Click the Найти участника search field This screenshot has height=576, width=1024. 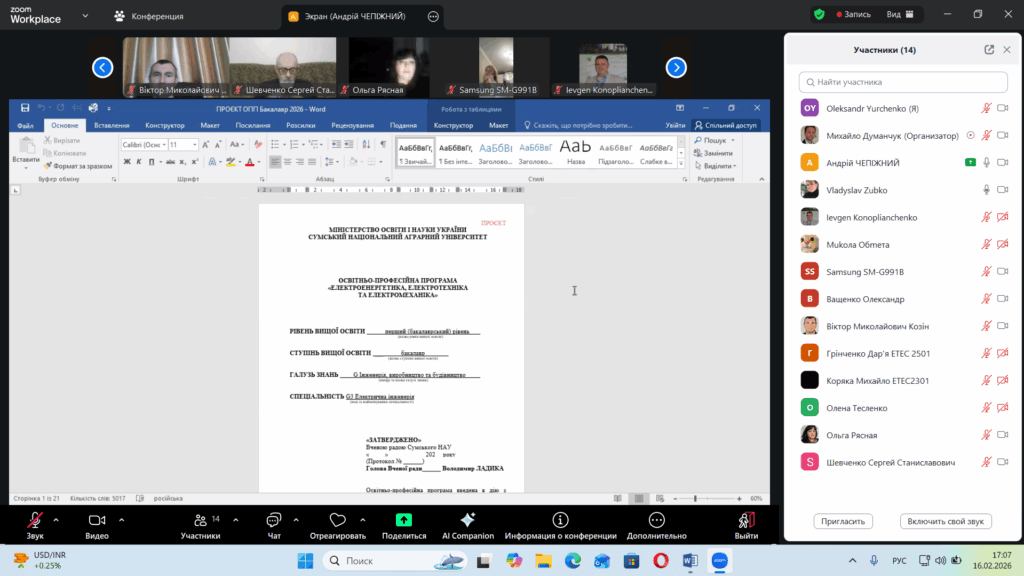tap(905, 82)
